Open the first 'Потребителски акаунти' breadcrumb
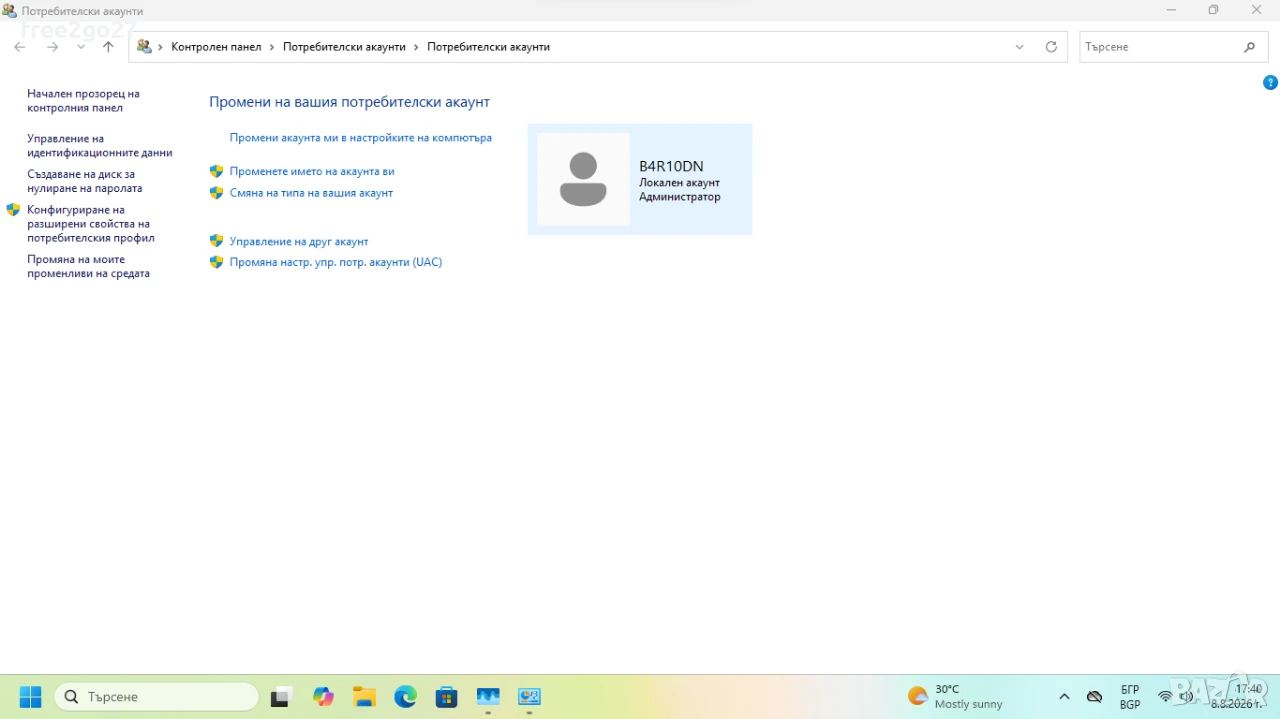The height and width of the screenshot is (719, 1280). (344, 47)
